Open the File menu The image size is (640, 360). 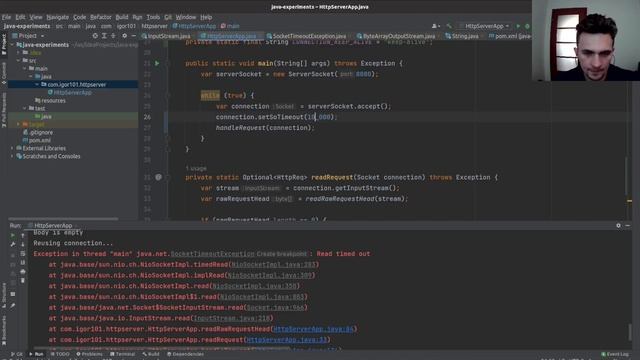pos(7,17)
